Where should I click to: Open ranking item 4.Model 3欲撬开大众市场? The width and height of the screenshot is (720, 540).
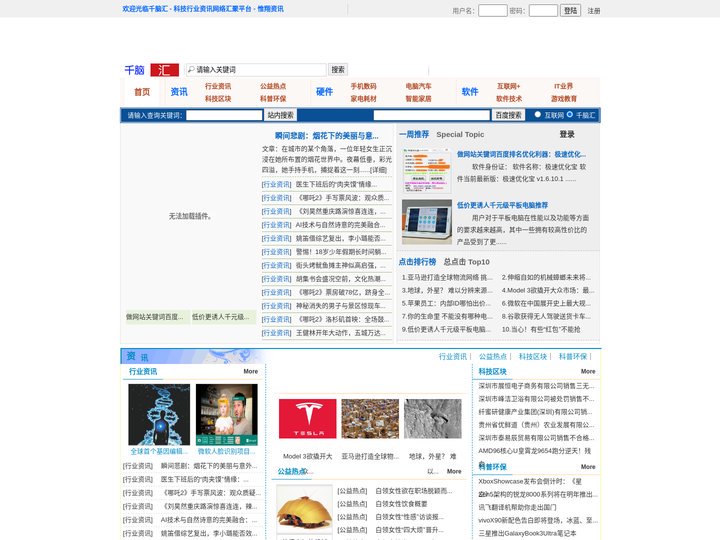[x=548, y=290]
